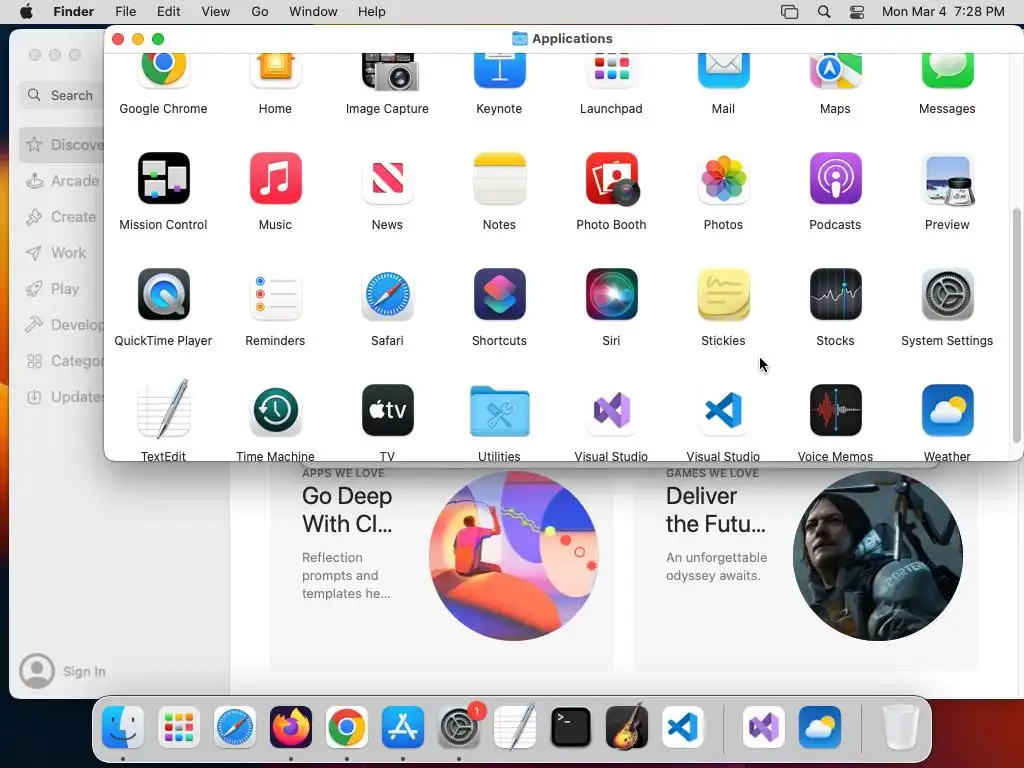This screenshot has width=1024, height=768.
Task: Select Arcade in App Store sidebar
Action: 62,181
